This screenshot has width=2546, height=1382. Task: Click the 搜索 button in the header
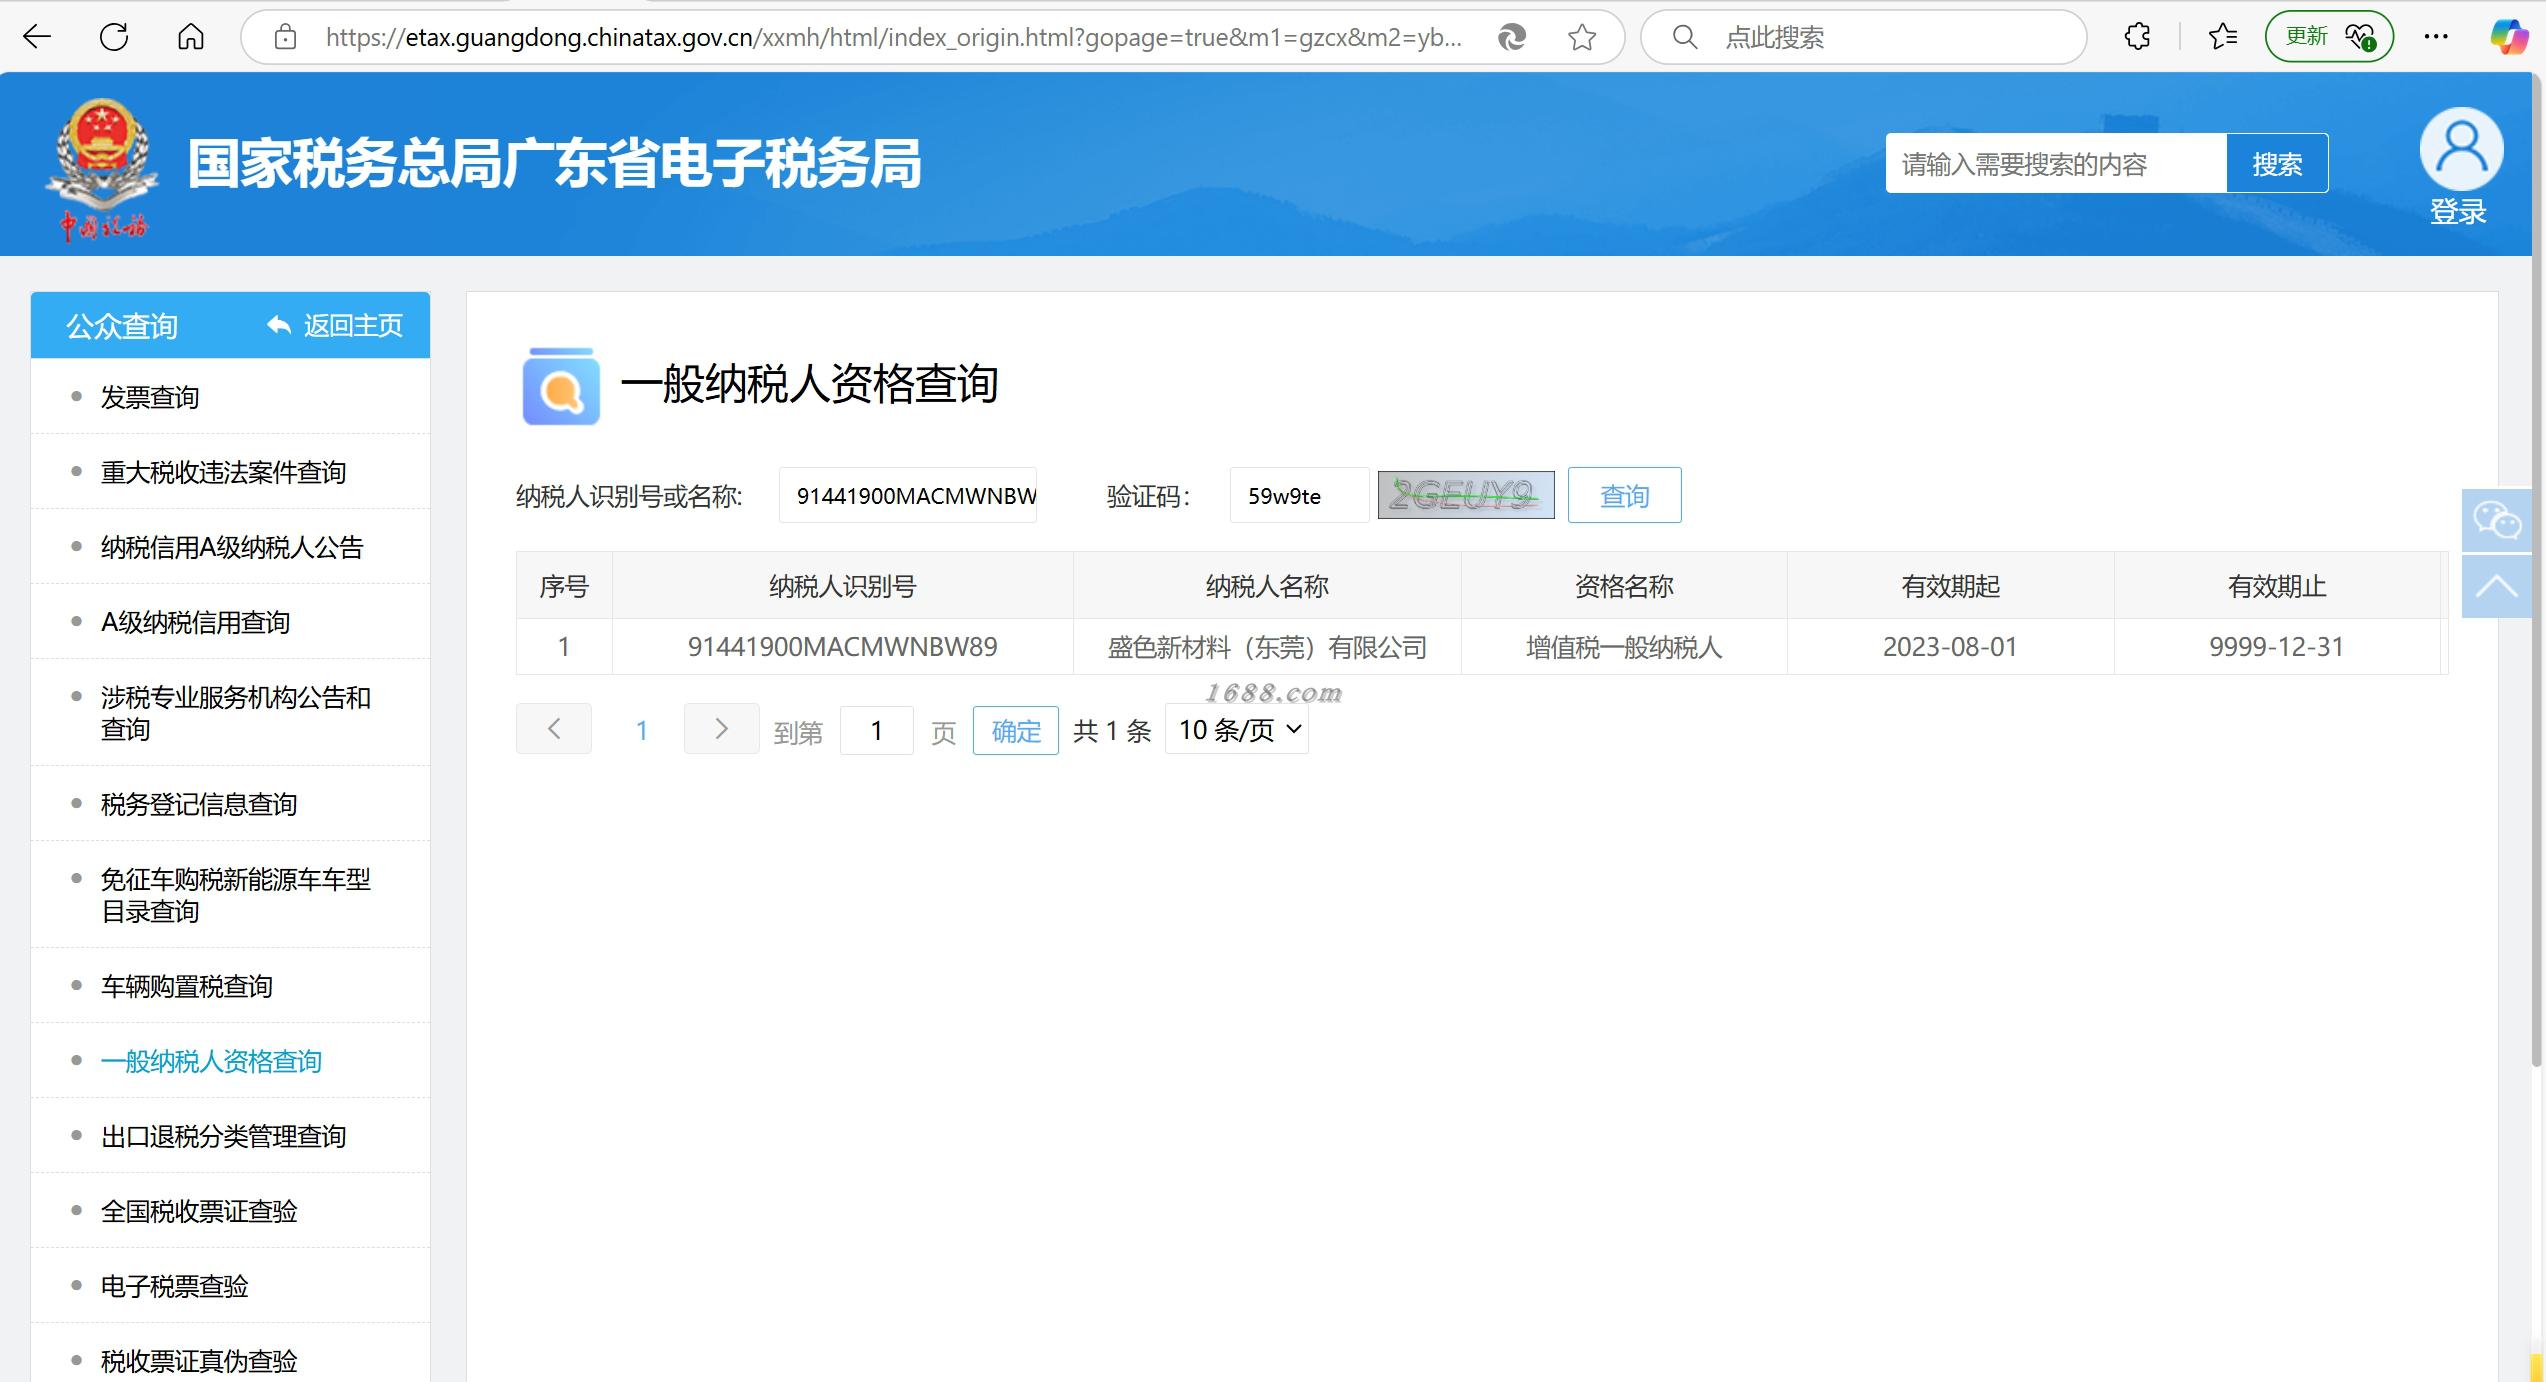(2277, 163)
